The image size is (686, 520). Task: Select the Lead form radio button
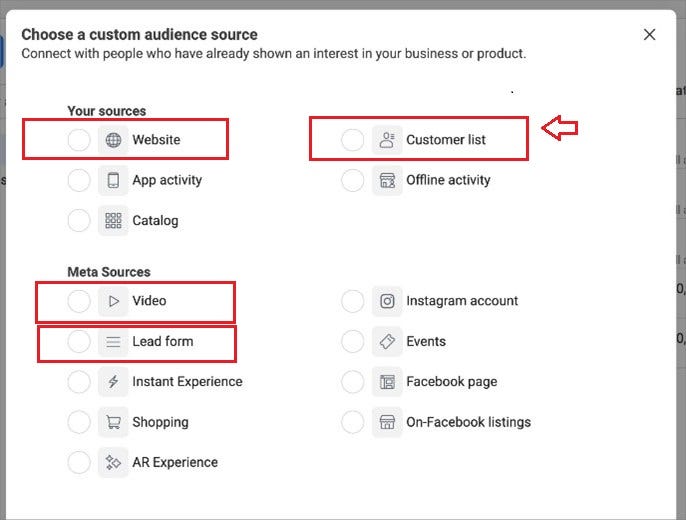(x=79, y=342)
